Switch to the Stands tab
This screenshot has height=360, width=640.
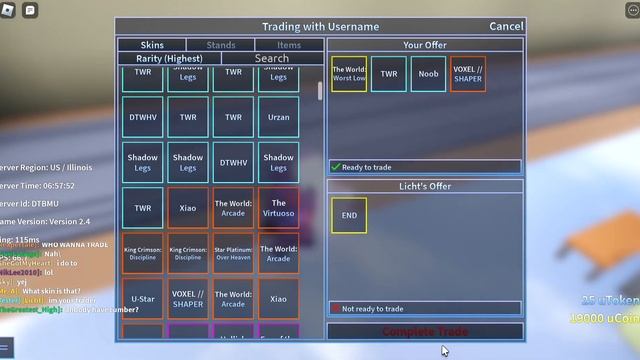220,45
